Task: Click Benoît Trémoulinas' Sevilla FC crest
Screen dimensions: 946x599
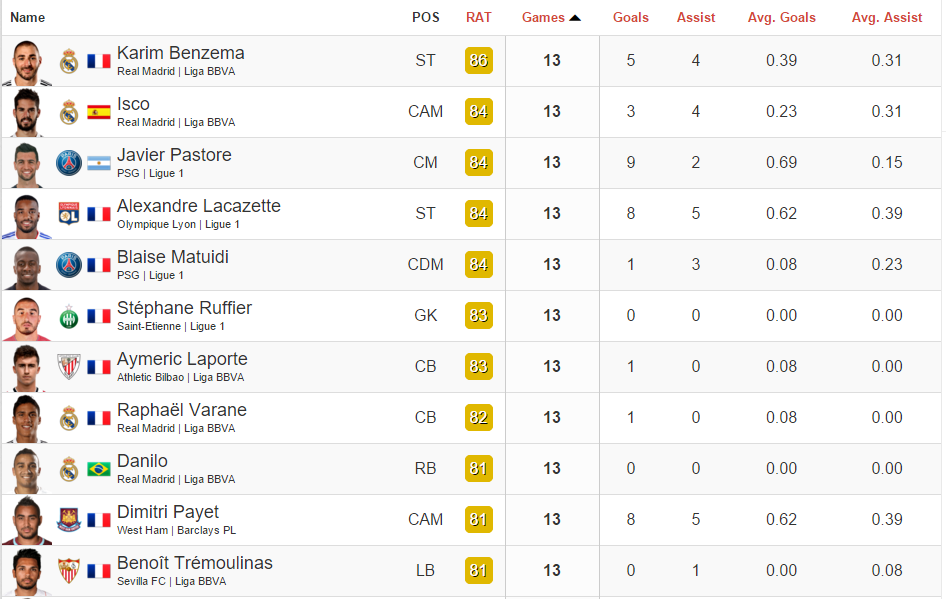Action: (x=69, y=571)
